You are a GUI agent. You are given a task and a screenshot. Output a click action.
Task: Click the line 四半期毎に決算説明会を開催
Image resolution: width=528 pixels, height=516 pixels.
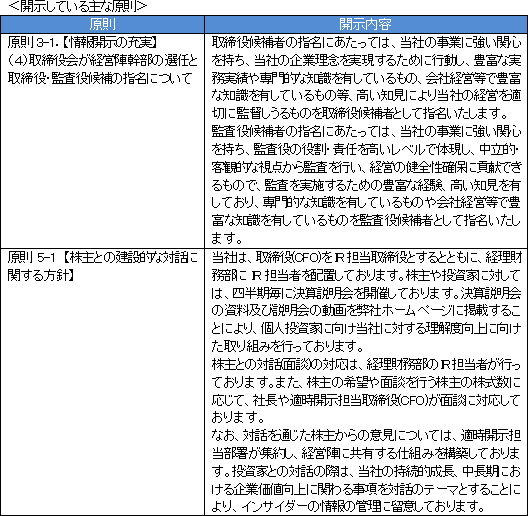pyautogui.click(x=366, y=293)
